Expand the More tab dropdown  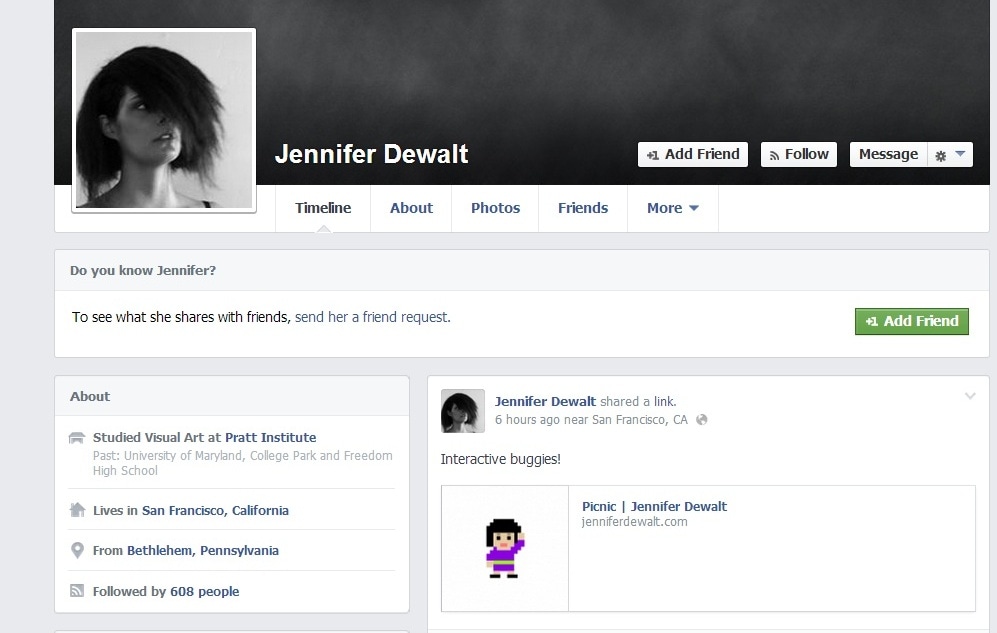672,208
